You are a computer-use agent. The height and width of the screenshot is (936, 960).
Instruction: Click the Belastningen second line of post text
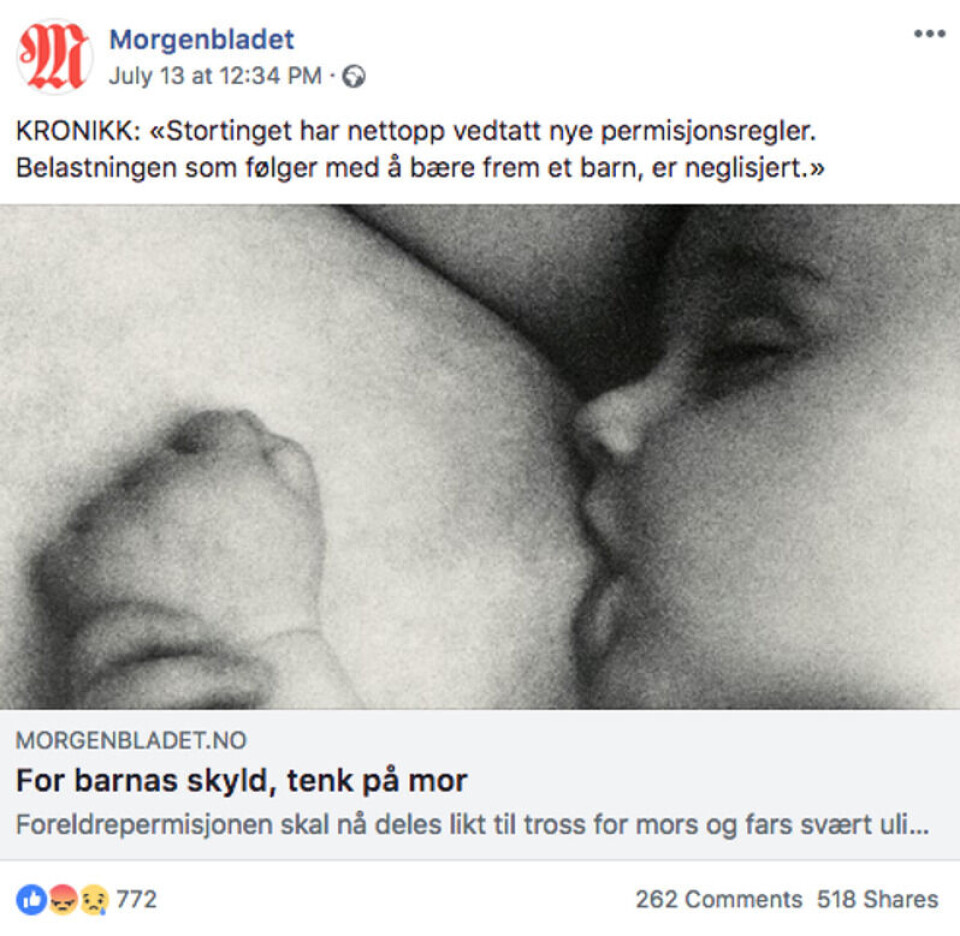coord(420,168)
